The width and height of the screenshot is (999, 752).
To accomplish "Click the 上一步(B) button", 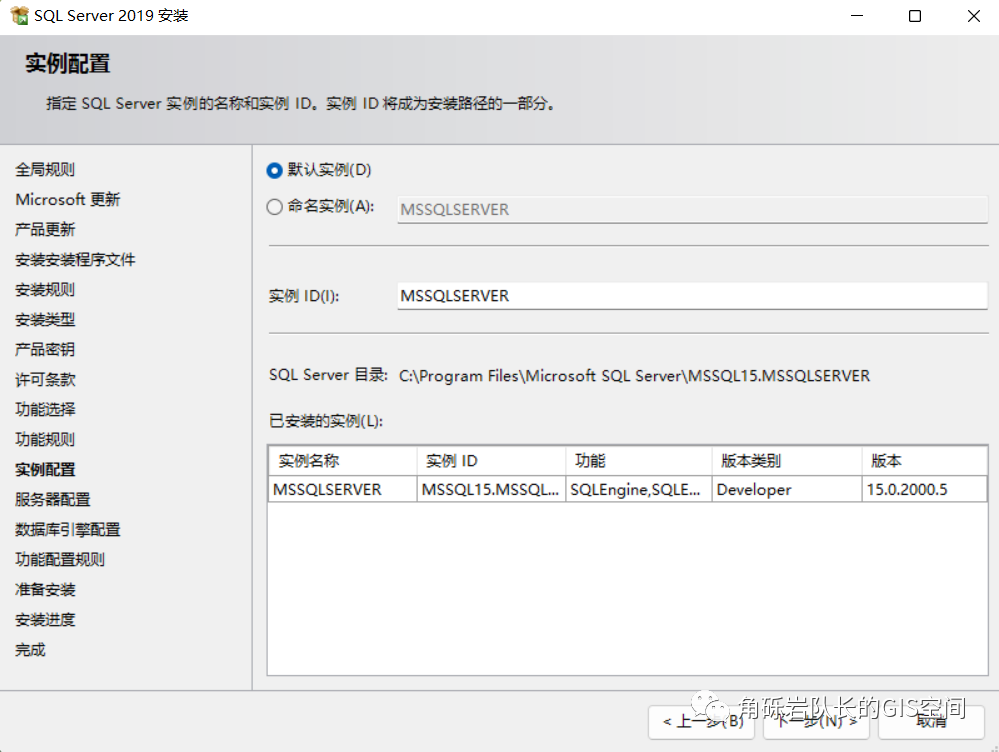I will click(x=701, y=722).
